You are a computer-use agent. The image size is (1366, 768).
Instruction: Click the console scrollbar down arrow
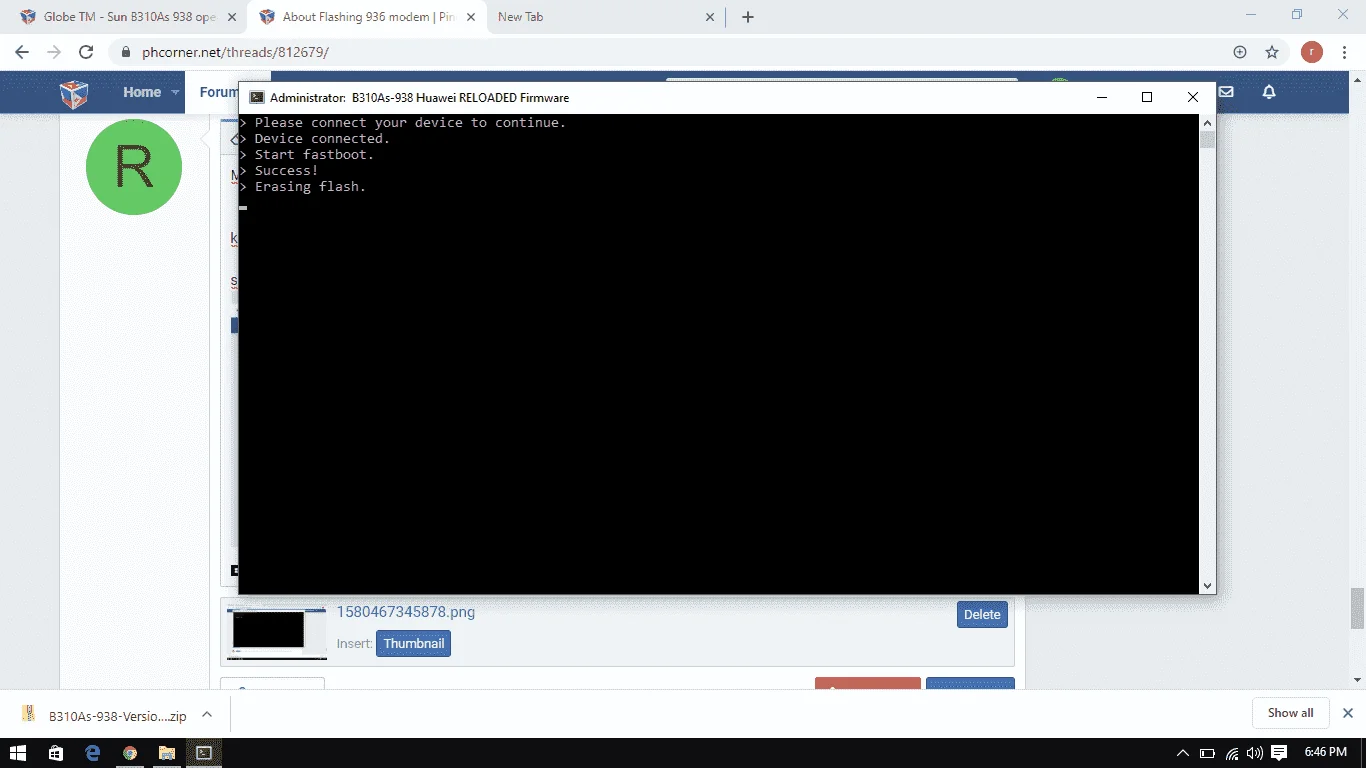[1207, 586]
